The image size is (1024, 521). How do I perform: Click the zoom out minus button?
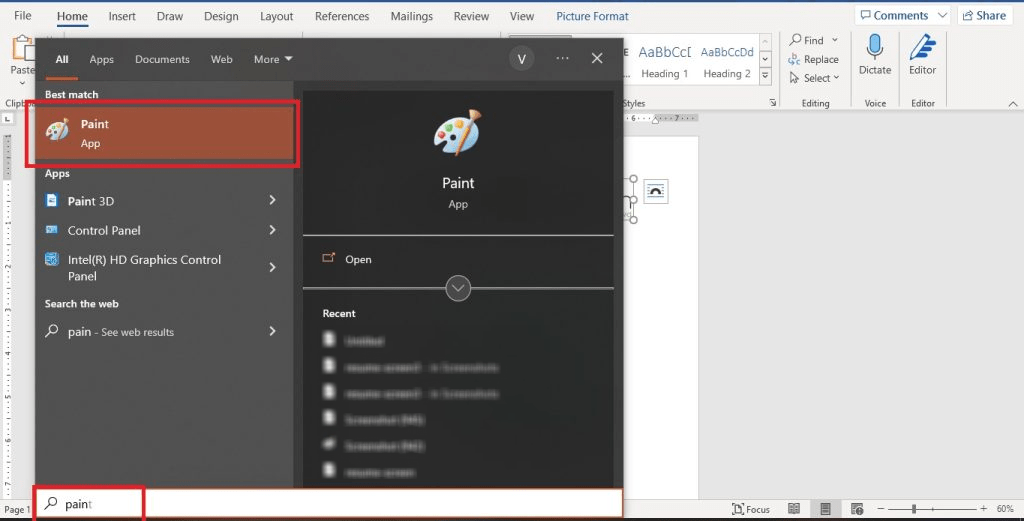pyautogui.click(x=880, y=509)
